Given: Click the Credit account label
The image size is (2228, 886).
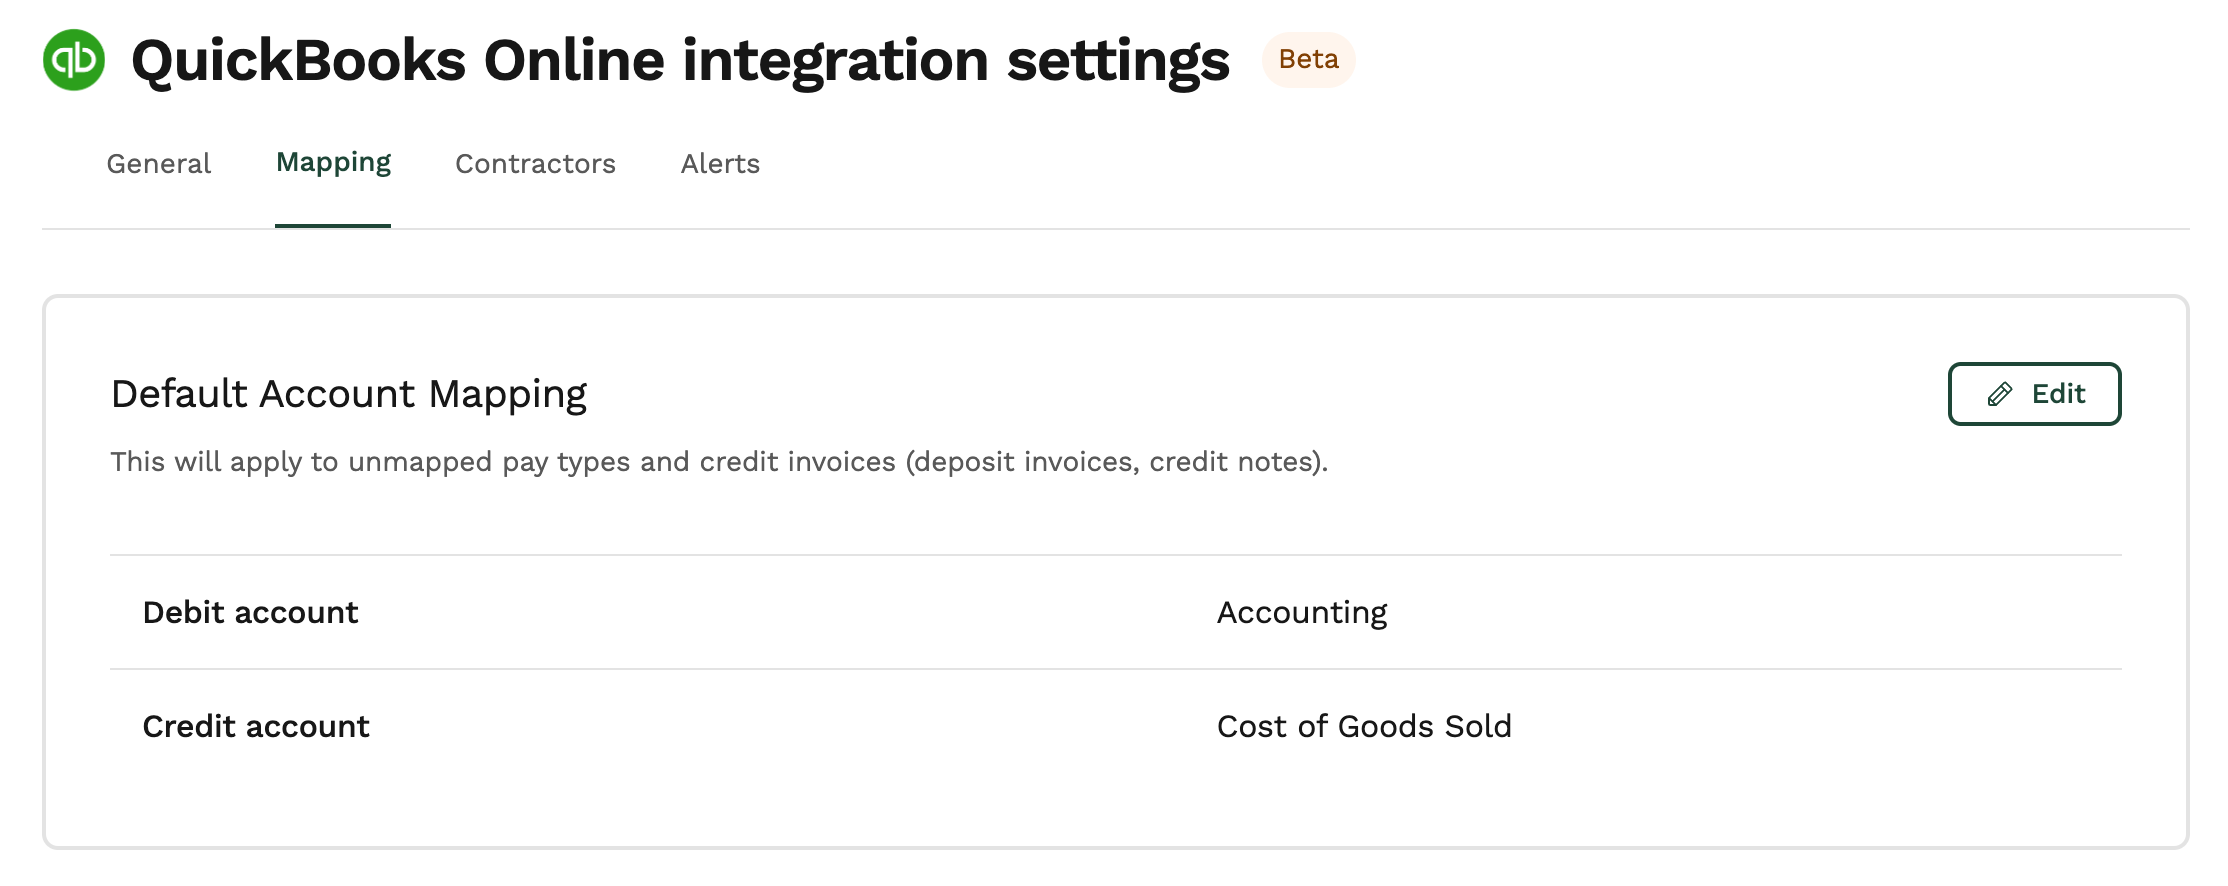Looking at the screenshot, I should click(256, 726).
